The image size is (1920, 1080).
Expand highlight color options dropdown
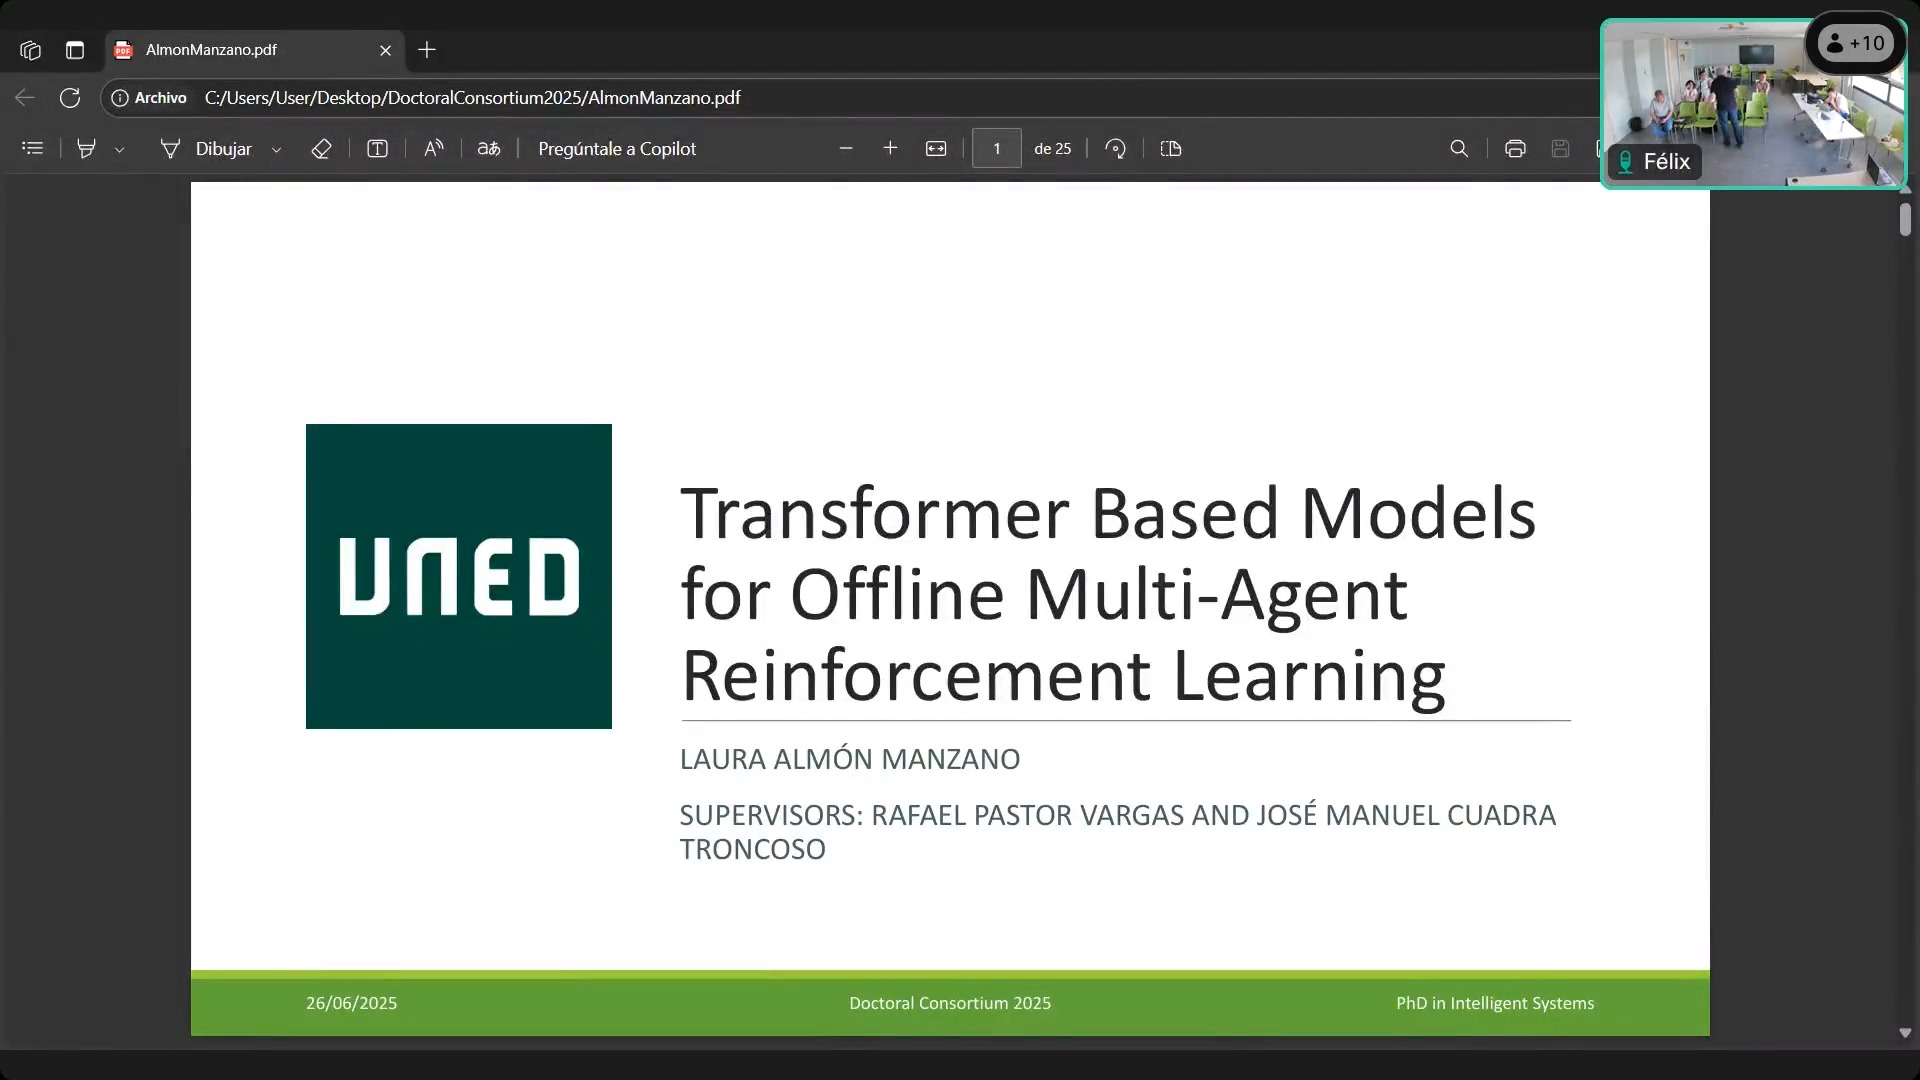click(x=120, y=150)
